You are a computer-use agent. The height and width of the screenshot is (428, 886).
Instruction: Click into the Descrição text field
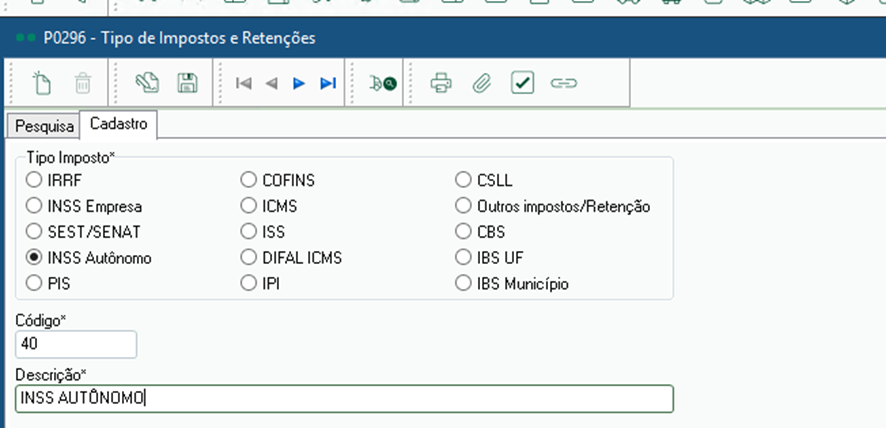coord(344,399)
